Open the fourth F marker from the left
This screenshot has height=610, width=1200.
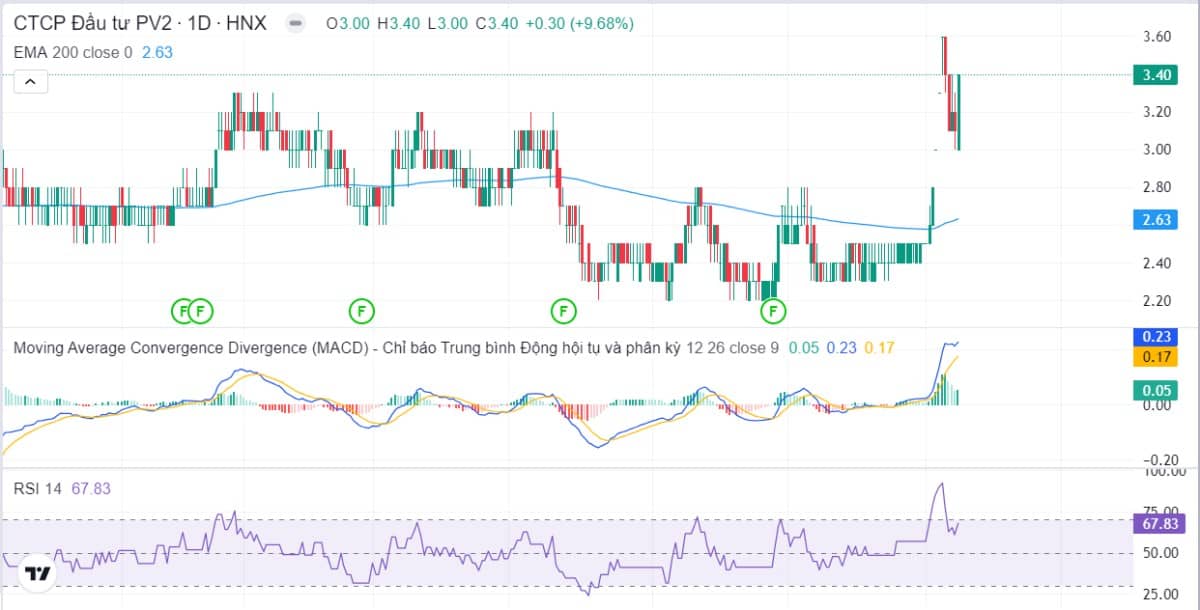564,311
